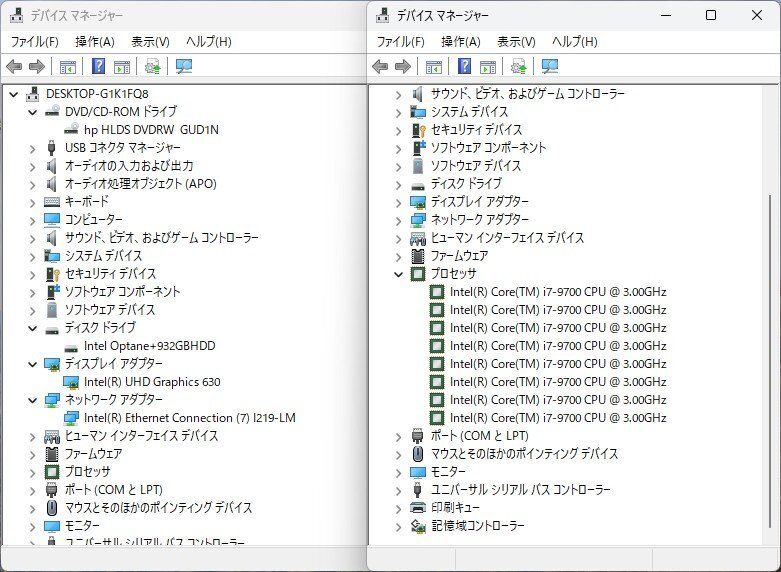781x572 pixels.
Task: Click the right window's vertical scrollbar
Action: click(x=770, y=300)
